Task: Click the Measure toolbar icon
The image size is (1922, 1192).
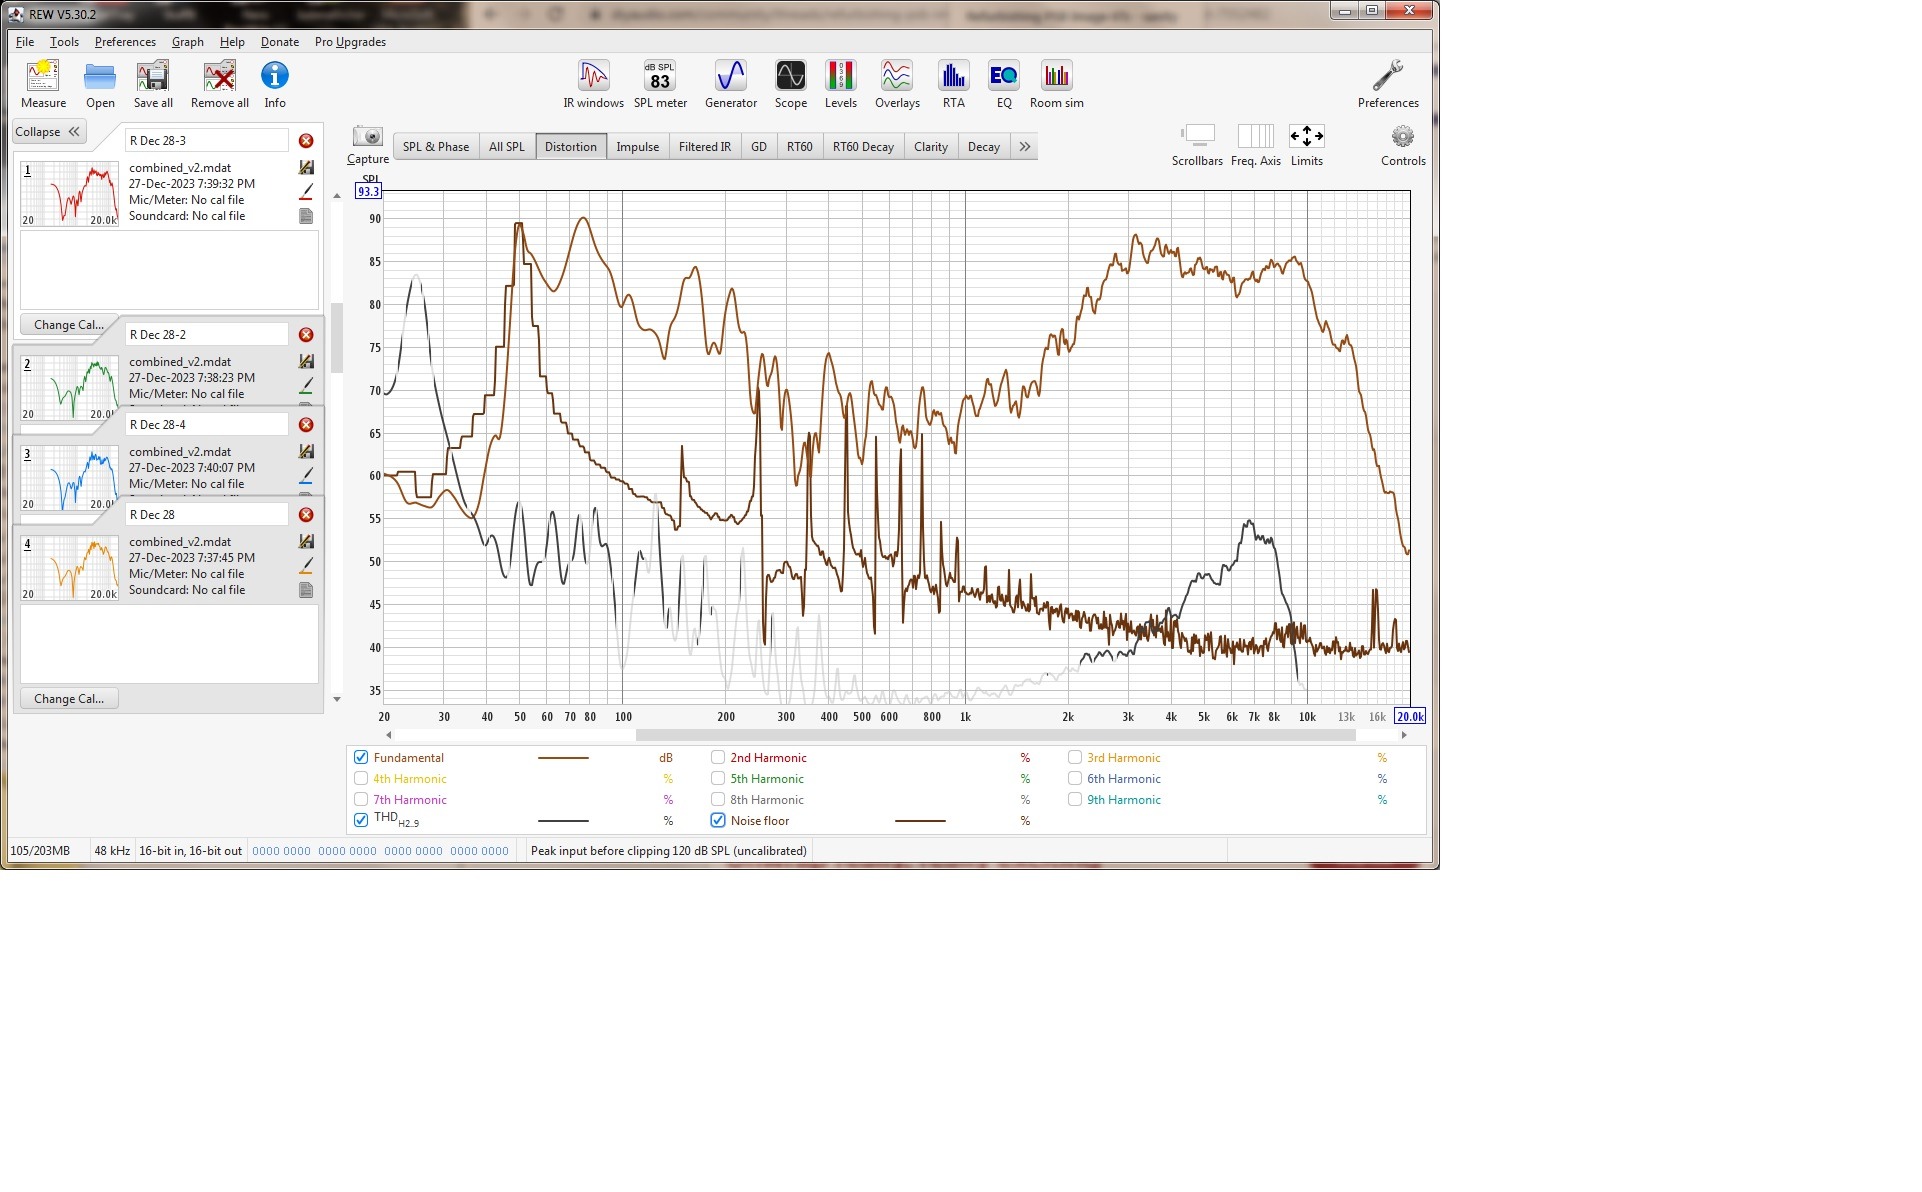Action: (x=43, y=84)
